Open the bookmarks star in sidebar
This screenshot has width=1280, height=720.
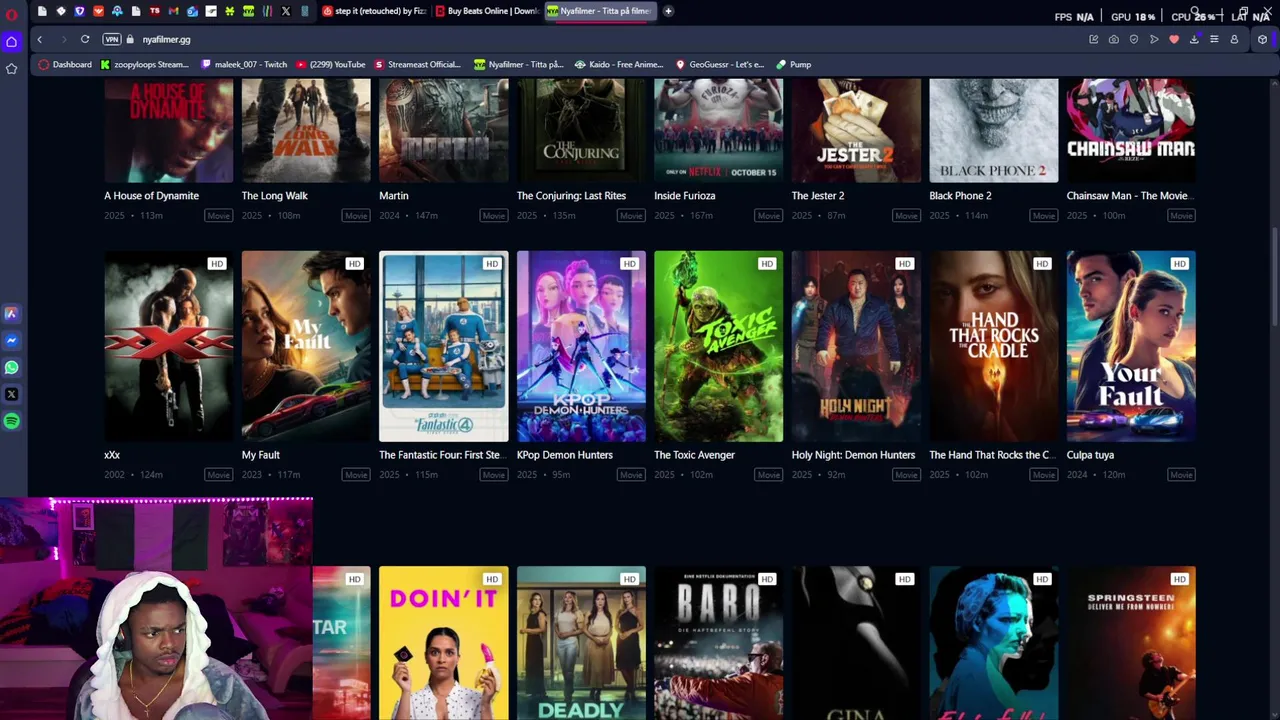pos(12,68)
